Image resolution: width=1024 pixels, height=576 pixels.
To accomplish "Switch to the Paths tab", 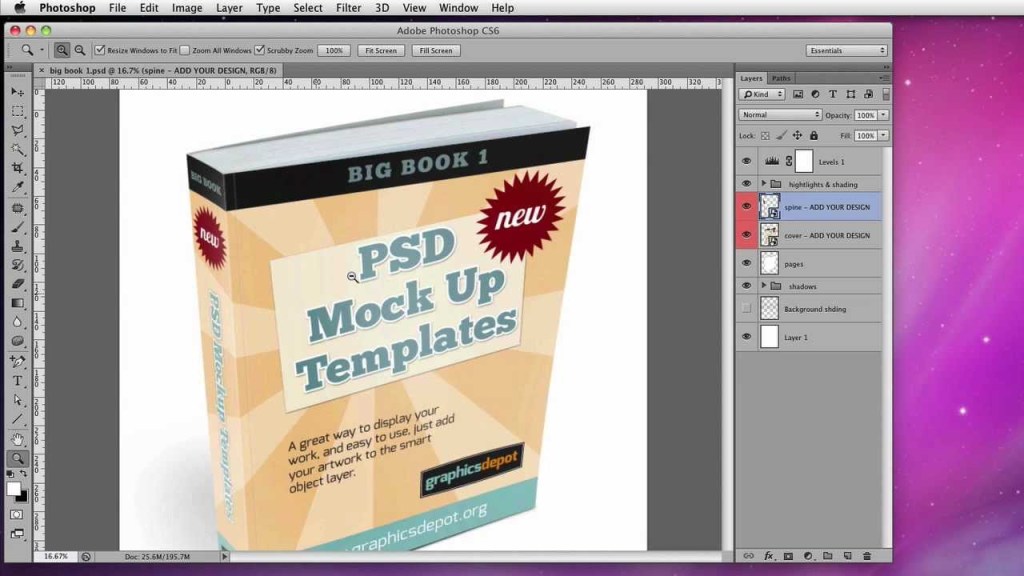I will point(781,77).
